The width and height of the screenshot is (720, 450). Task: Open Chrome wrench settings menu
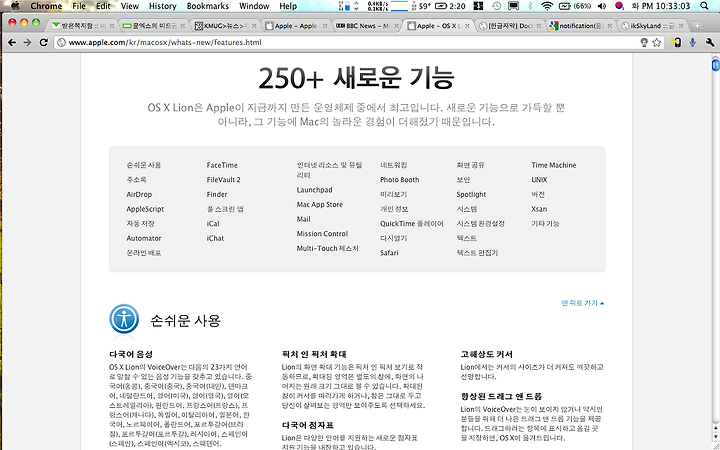[710, 42]
